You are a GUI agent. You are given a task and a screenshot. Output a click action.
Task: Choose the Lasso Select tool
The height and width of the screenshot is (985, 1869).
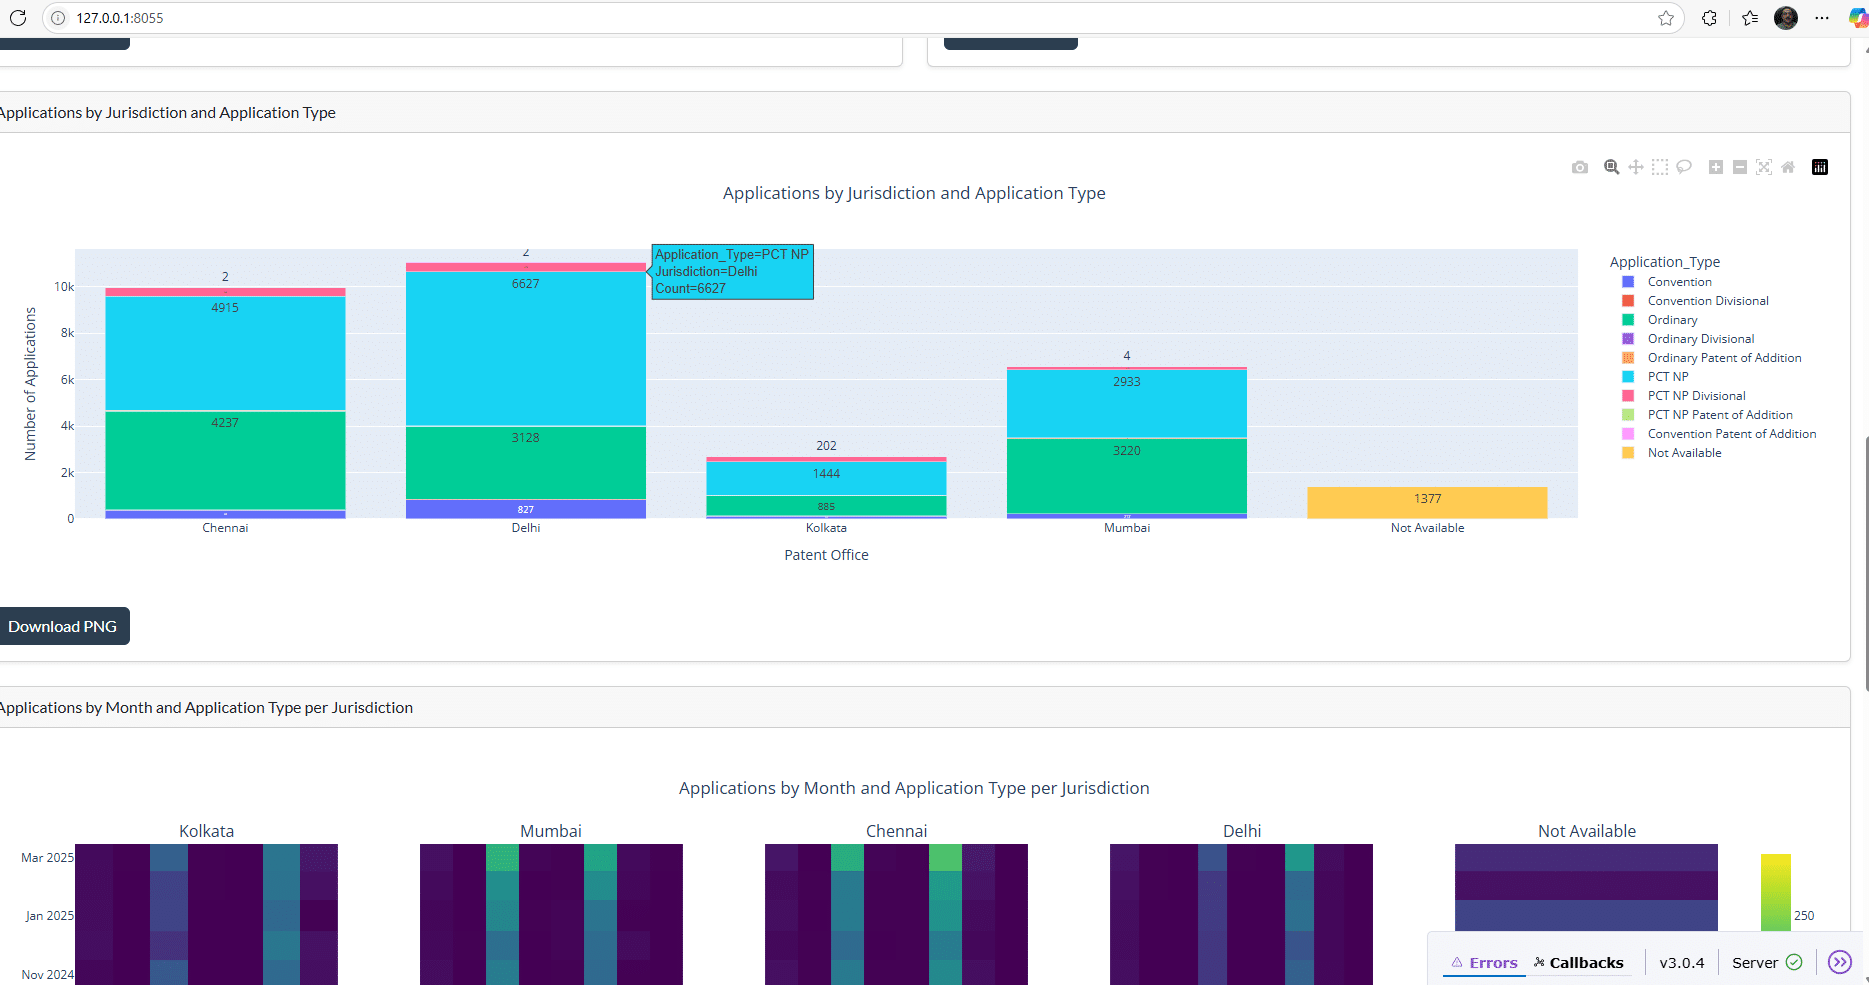point(1684,167)
